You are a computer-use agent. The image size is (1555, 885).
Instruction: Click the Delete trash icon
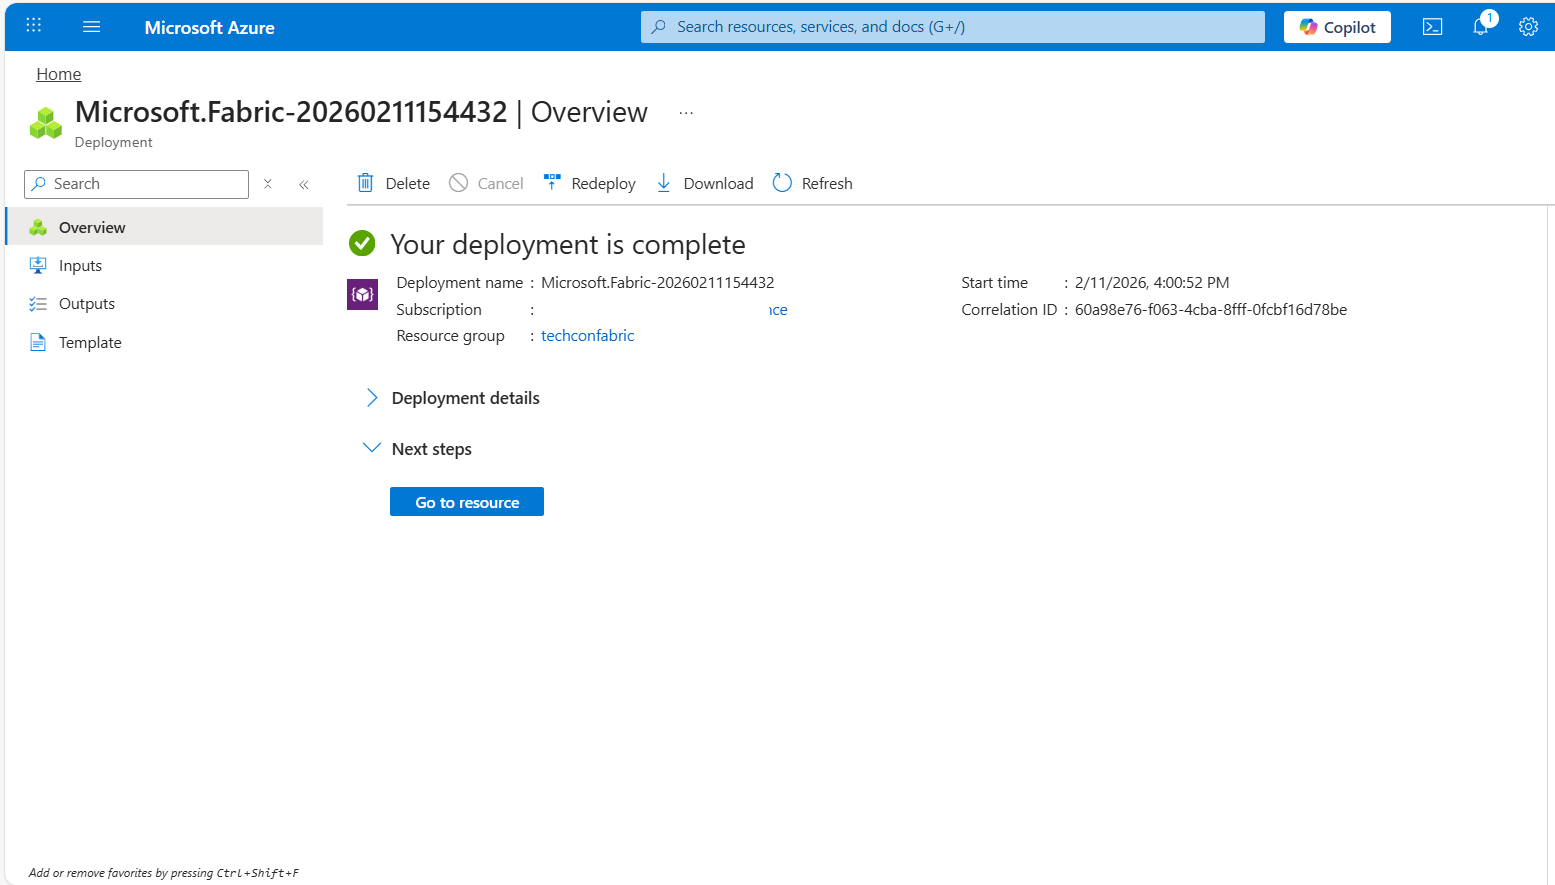click(x=366, y=183)
